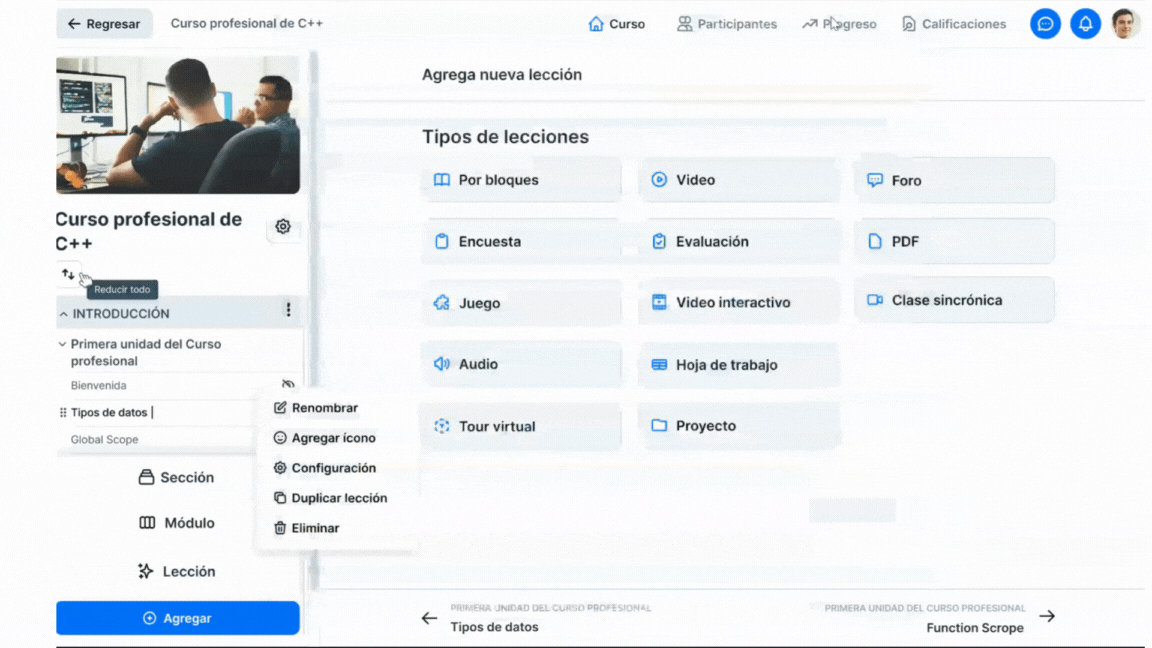Click the Reducir todo arrows icon
The width and height of the screenshot is (1152, 648).
point(68,274)
